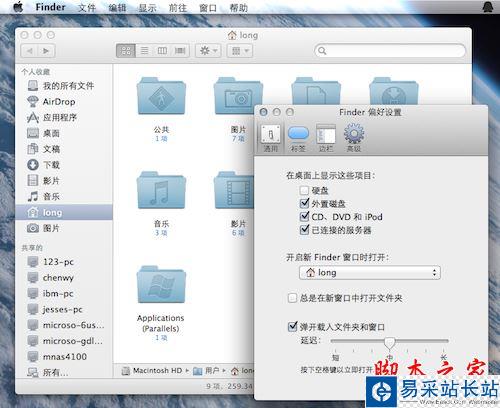Select 下载 in sidebar
Screen dimensions: 500x408
64,165
